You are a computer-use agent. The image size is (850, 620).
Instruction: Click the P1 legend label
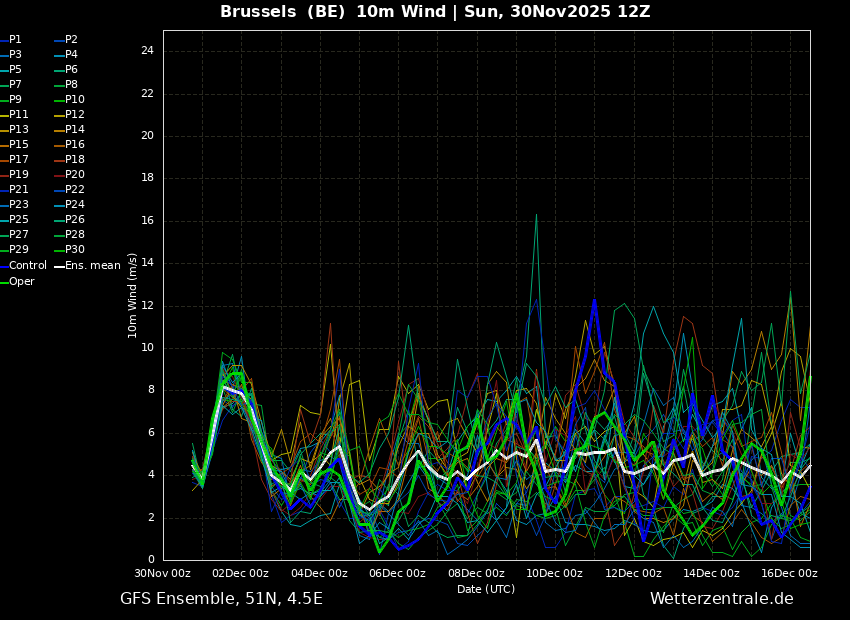pos(15,39)
